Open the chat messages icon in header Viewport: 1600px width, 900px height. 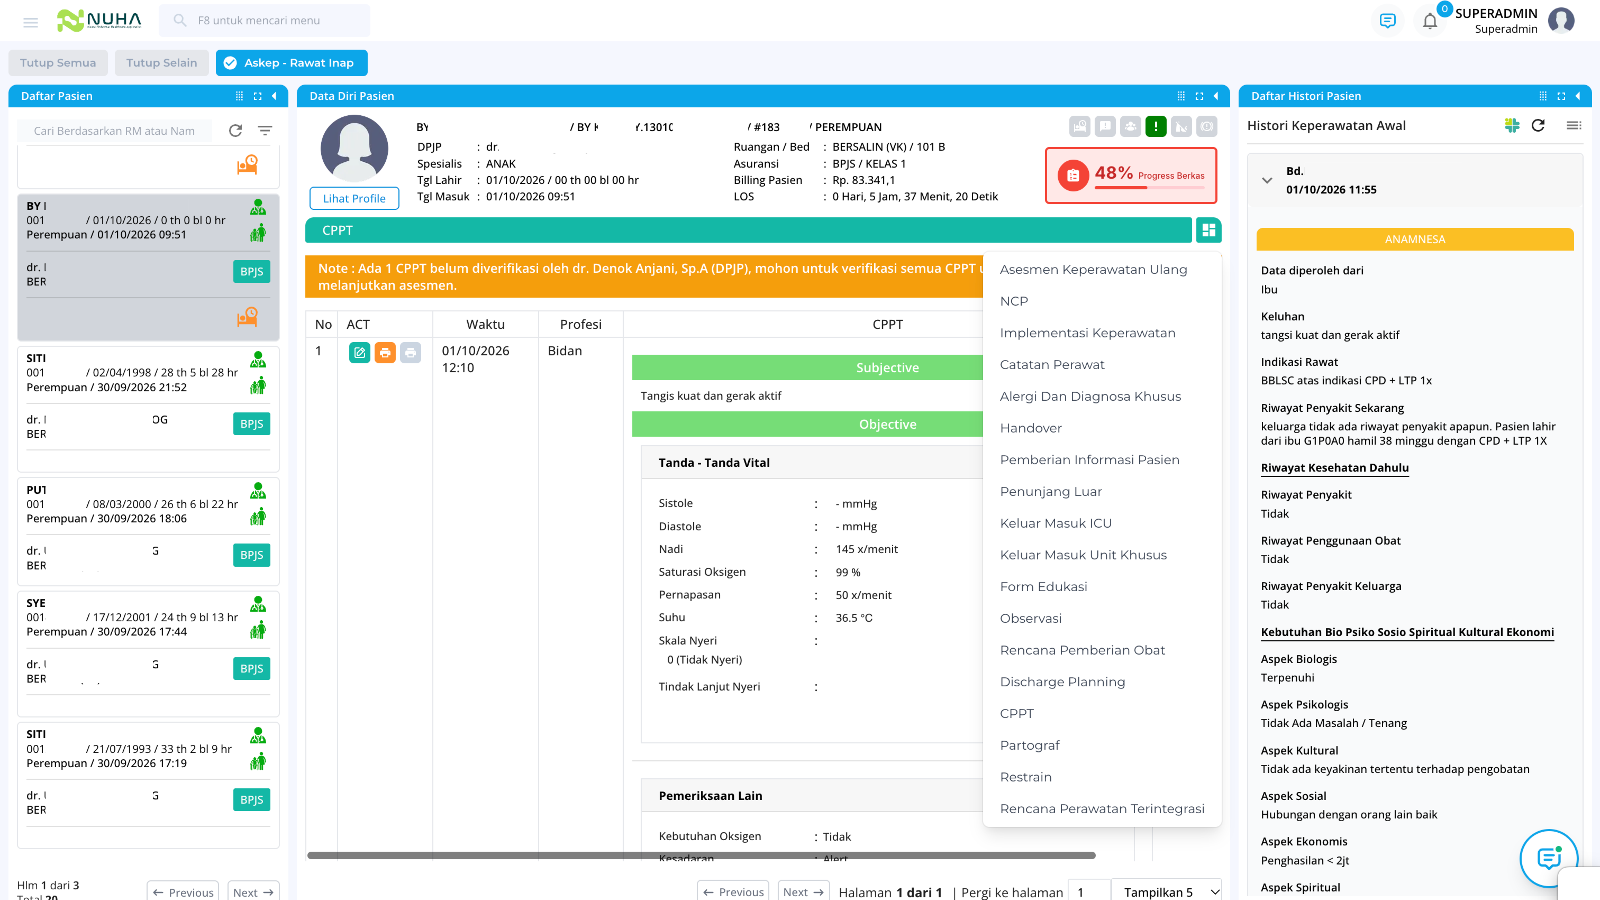(1387, 21)
